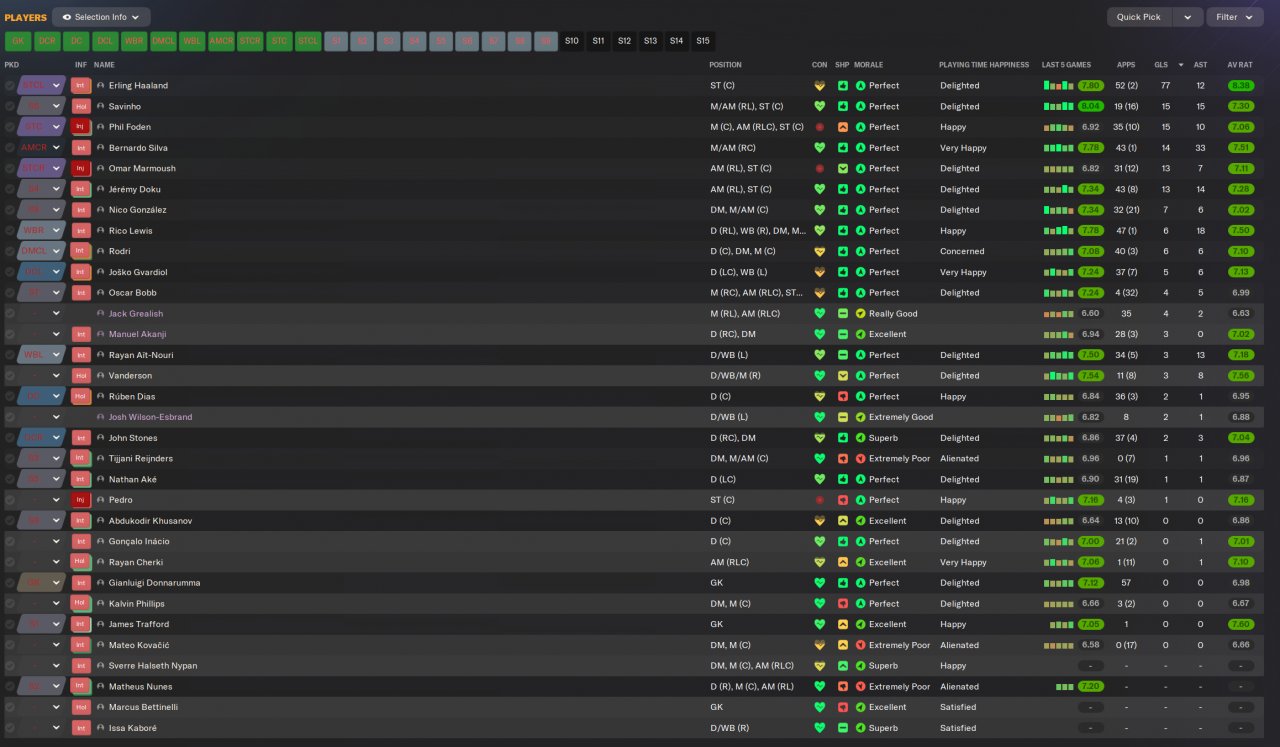The height and width of the screenshot is (747, 1280).
Task: Select the S15 substitute slot
Action: click(703, 41)
